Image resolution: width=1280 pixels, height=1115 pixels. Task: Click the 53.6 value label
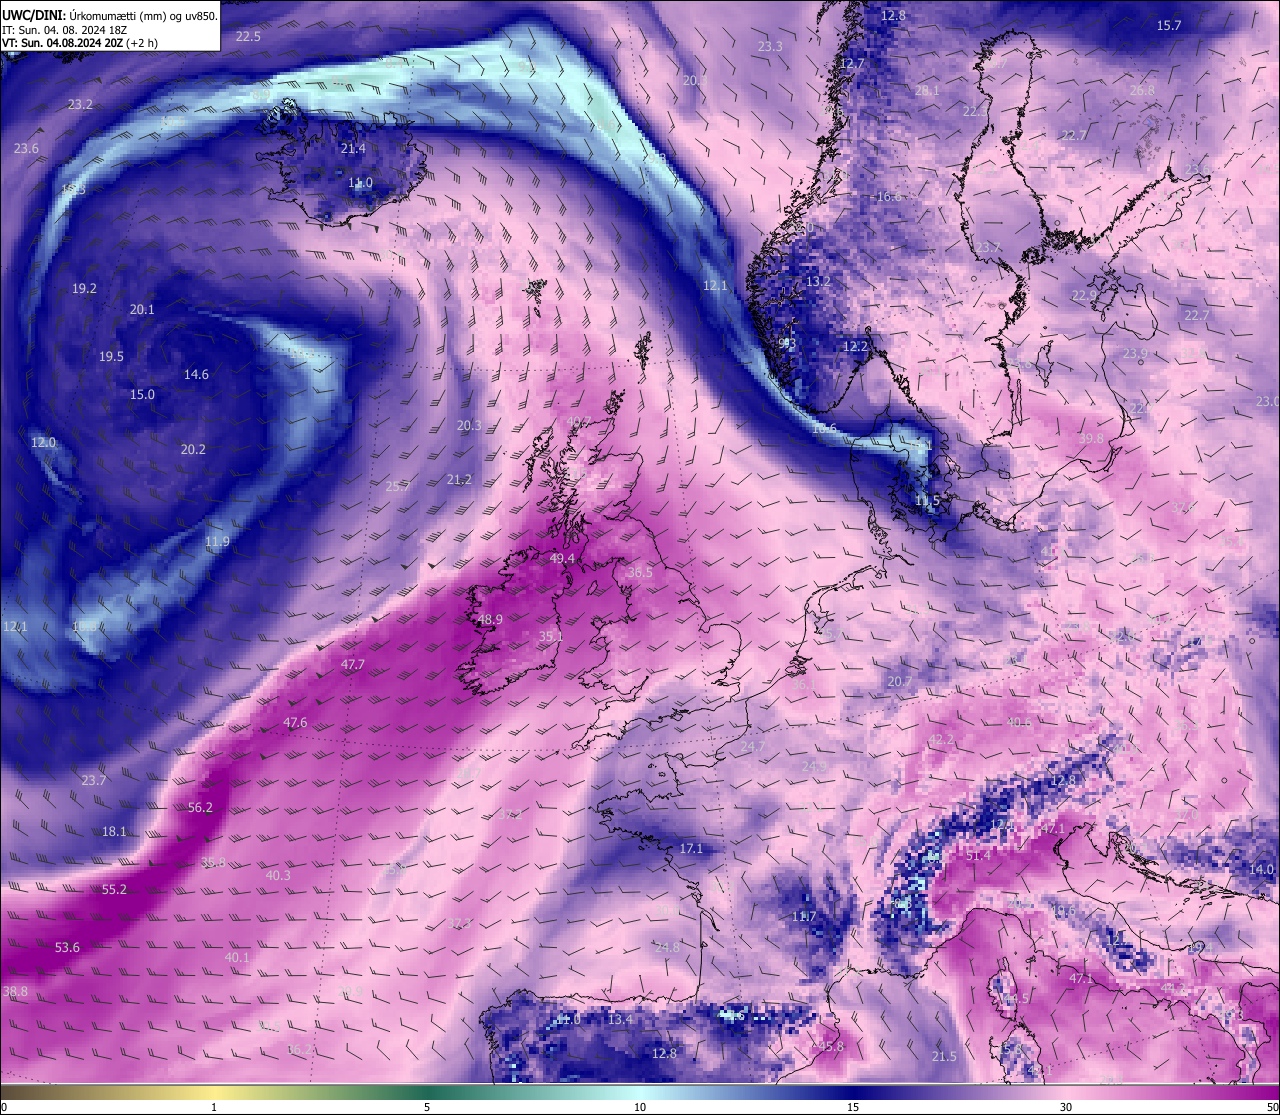(x=67, y=947)
